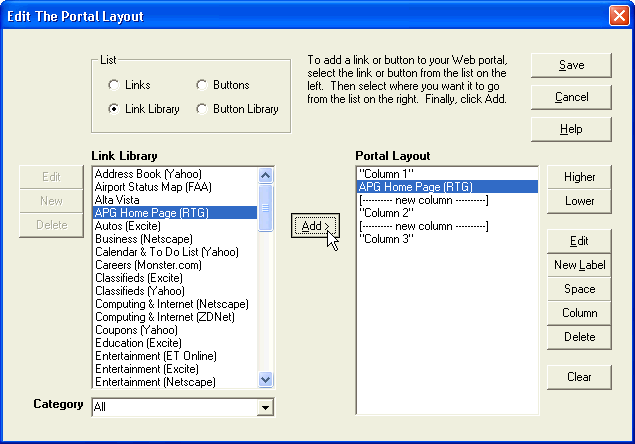Select Address Book (Yahoo) in Link Library
This screenshot has height=444, width=635.
175,174
